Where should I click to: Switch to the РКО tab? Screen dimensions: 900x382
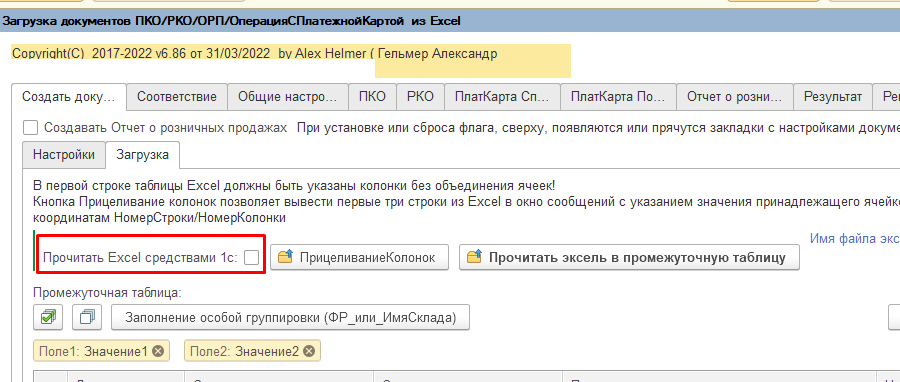420,96
